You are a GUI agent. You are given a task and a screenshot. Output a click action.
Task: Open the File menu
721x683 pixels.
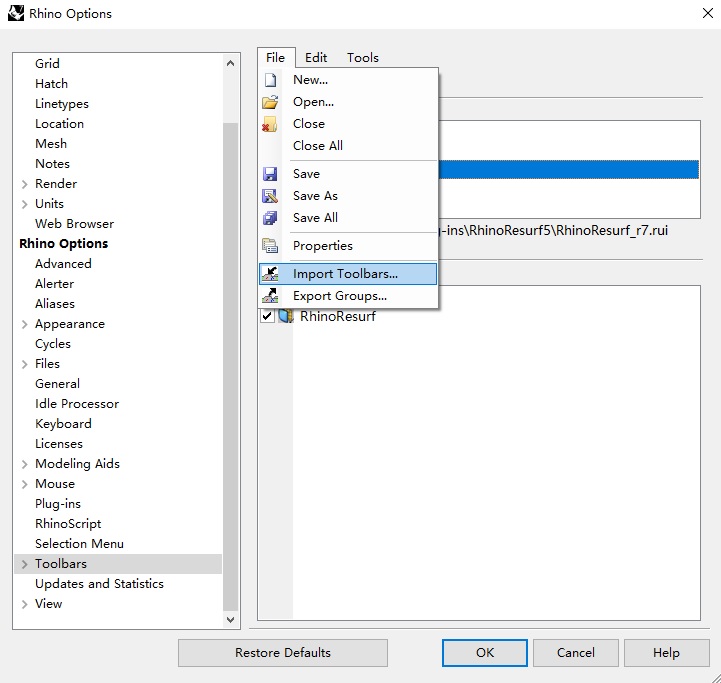click(x=276, y=57)
